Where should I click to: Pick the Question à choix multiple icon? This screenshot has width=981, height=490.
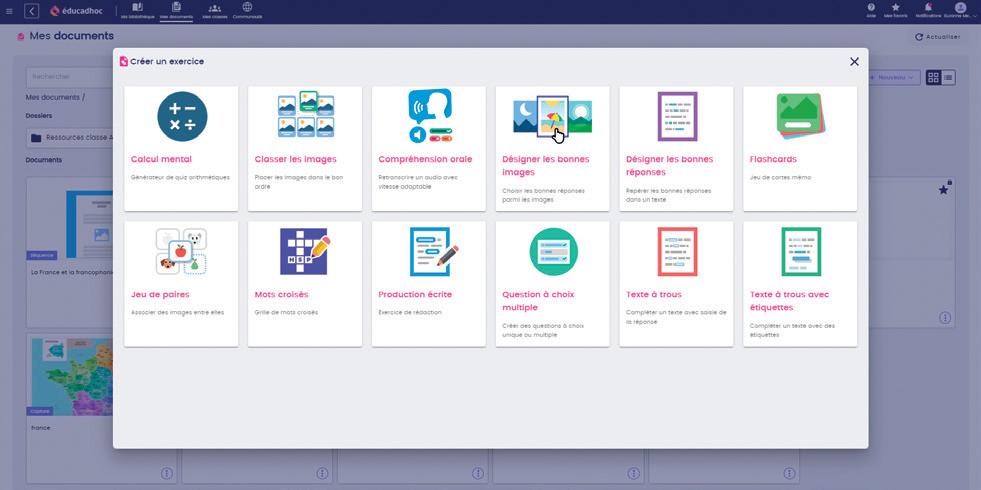click(x=553, y=252)
